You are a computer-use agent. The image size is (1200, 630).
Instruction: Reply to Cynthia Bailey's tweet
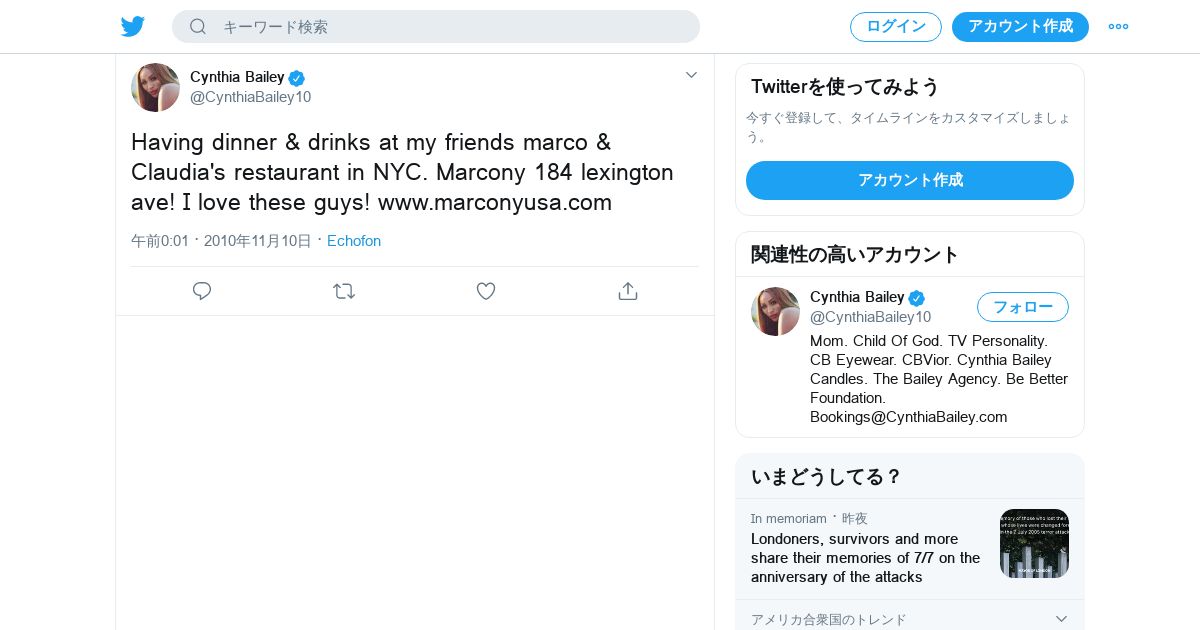point(202,291)
